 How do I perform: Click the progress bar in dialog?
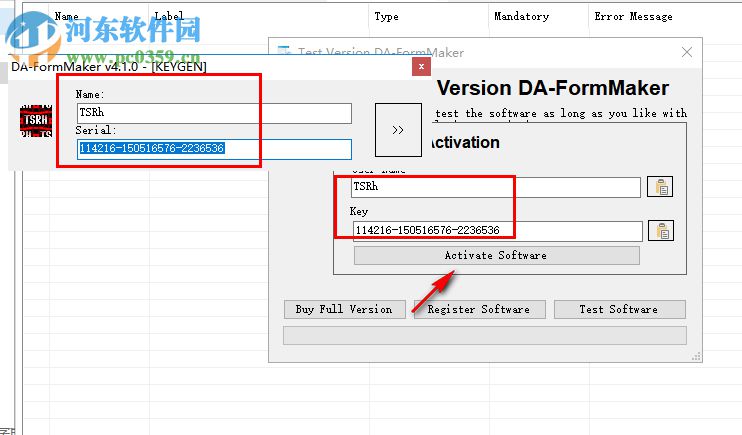point(485,336)
